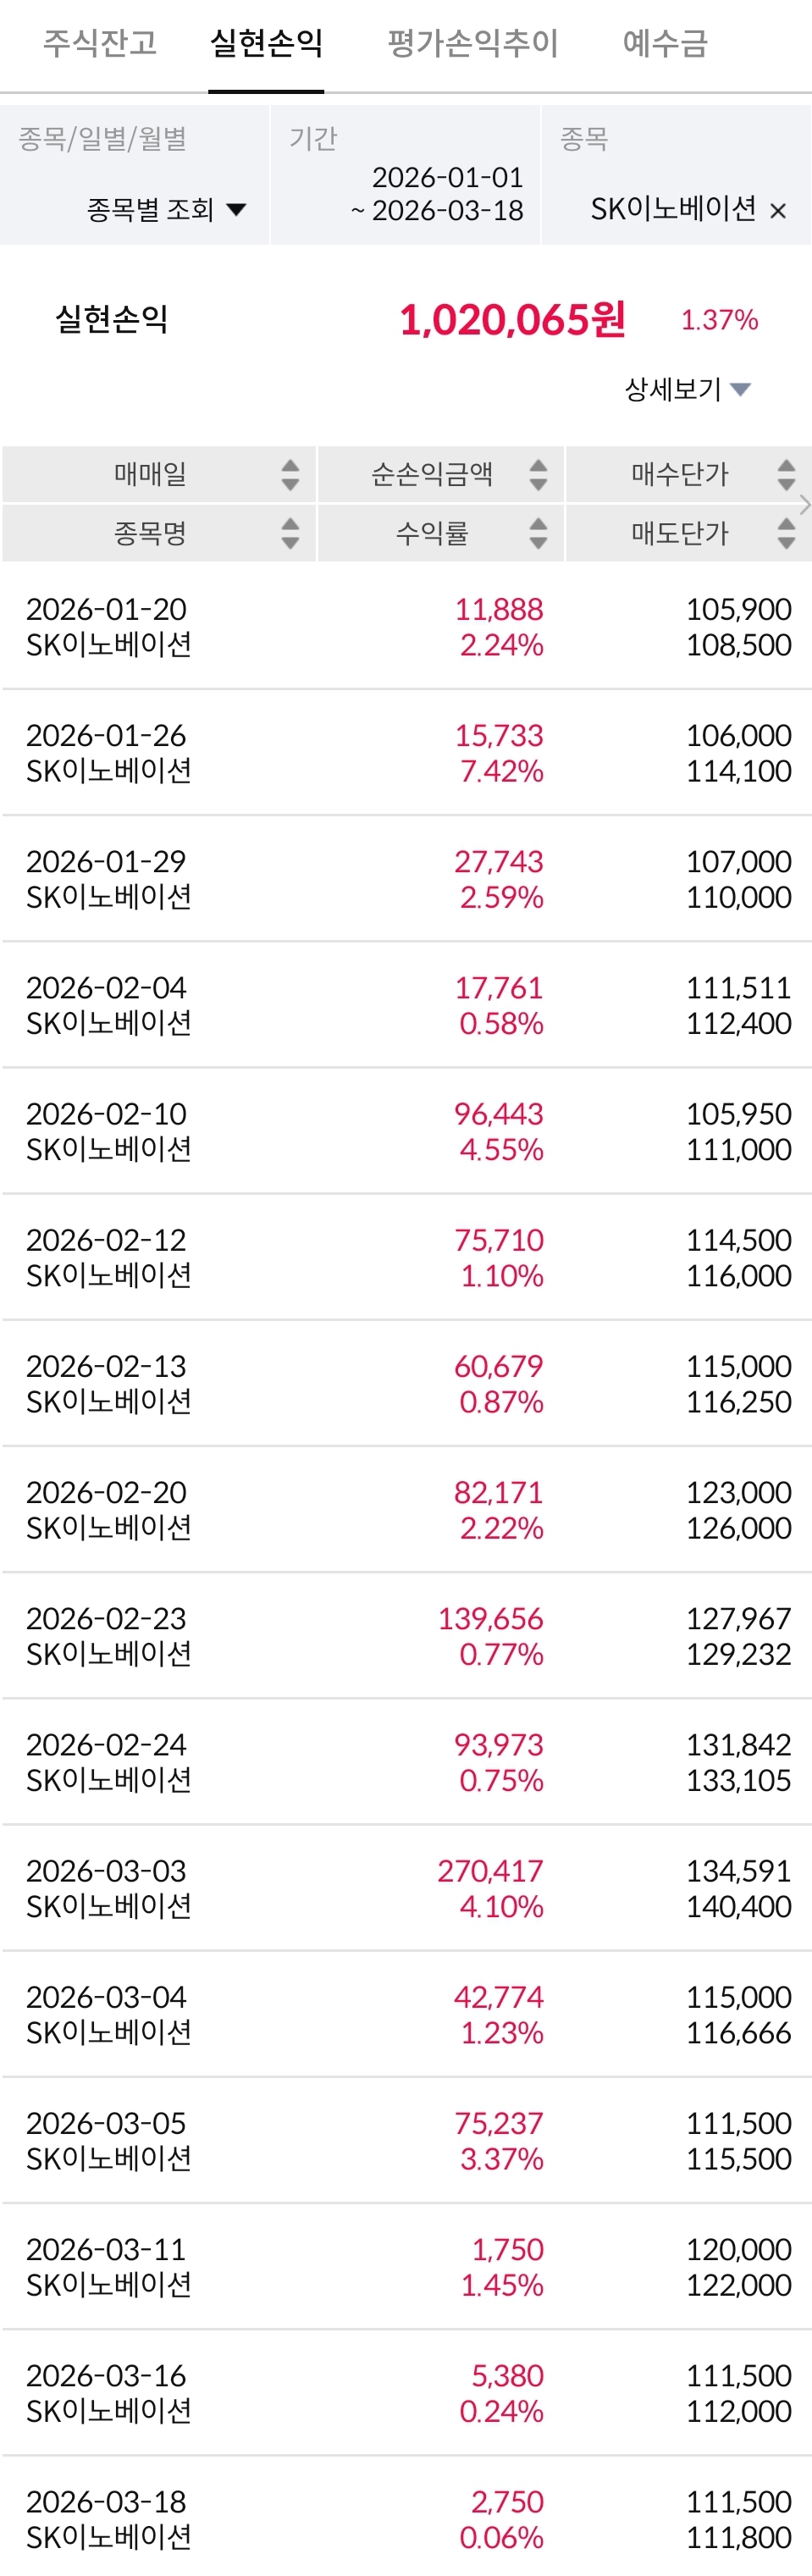
Task: Switch to the 주식잔고 tab
Action: pyautogui.click(x=100, y=43)
